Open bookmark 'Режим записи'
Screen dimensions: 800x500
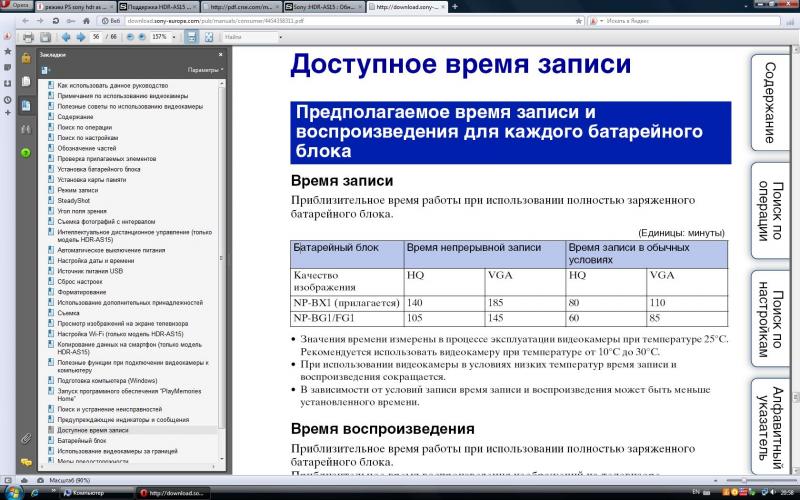coord(78,190)
